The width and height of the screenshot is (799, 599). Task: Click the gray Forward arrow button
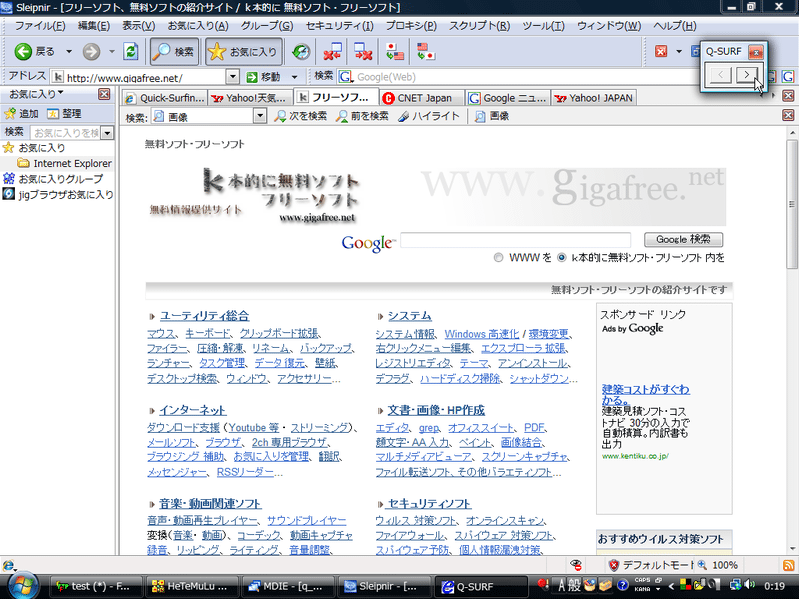click(x=91, y=51)
